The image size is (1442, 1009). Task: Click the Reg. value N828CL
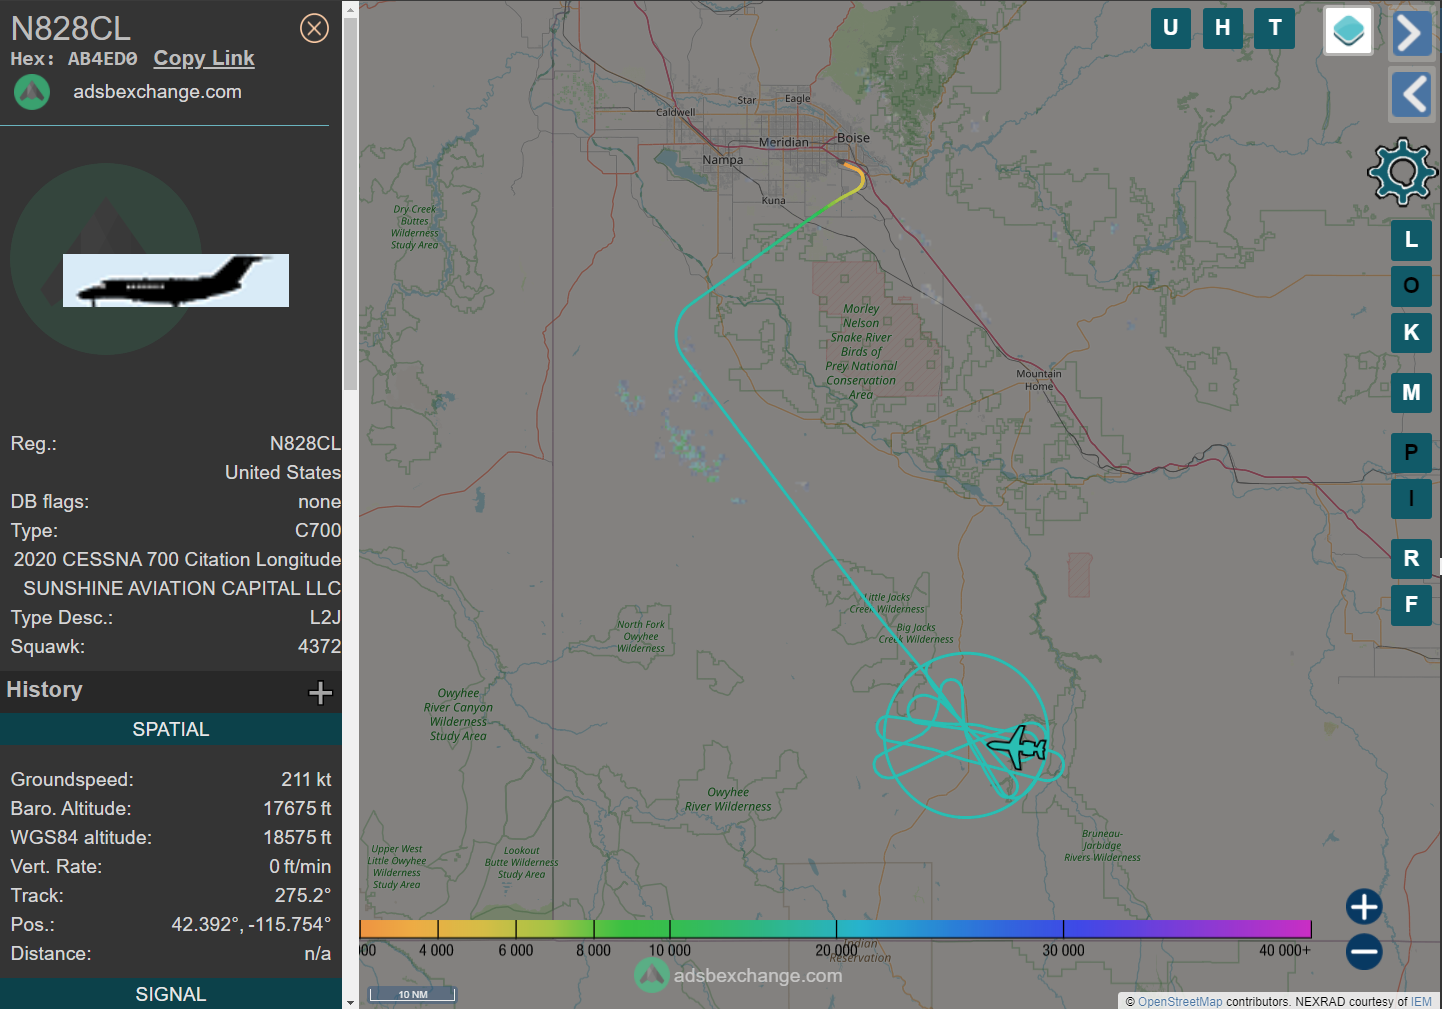[305, 444]
